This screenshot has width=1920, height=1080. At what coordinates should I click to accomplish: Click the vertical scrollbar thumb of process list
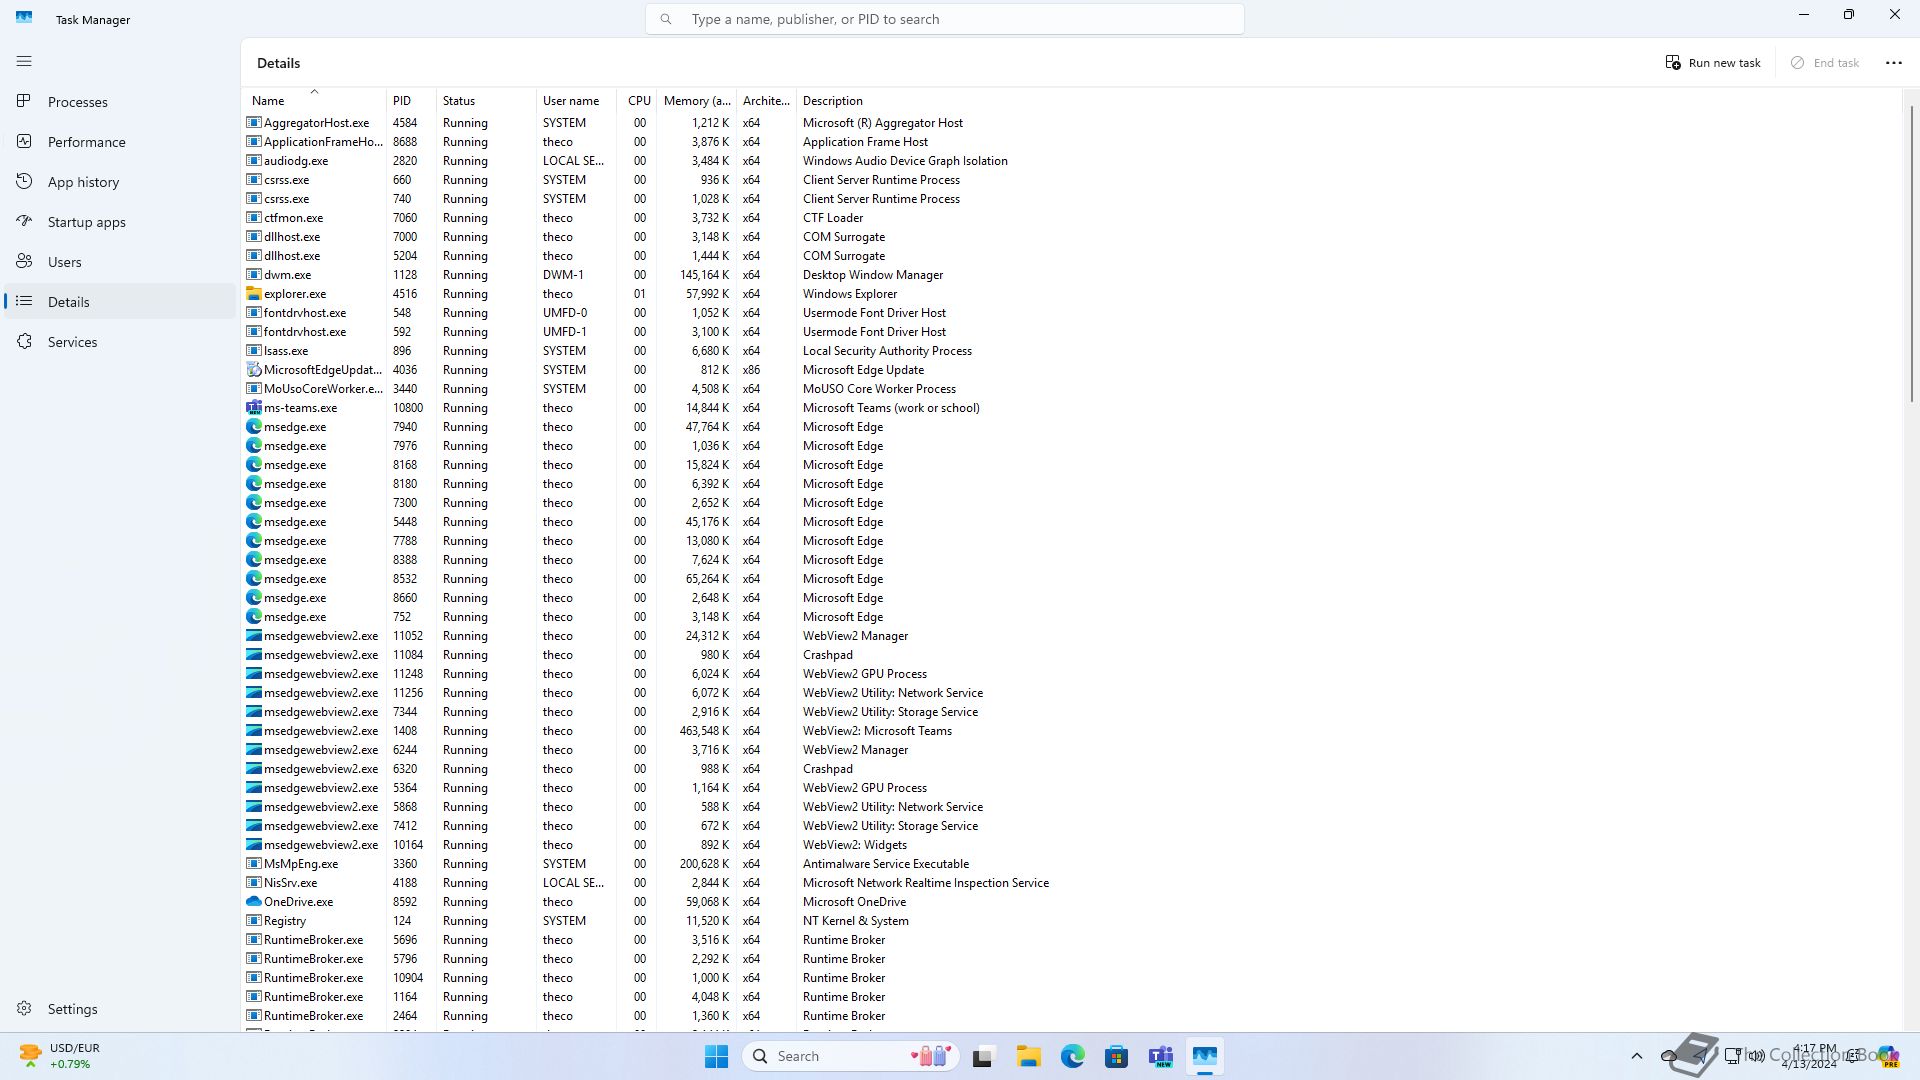point(1911,255)
